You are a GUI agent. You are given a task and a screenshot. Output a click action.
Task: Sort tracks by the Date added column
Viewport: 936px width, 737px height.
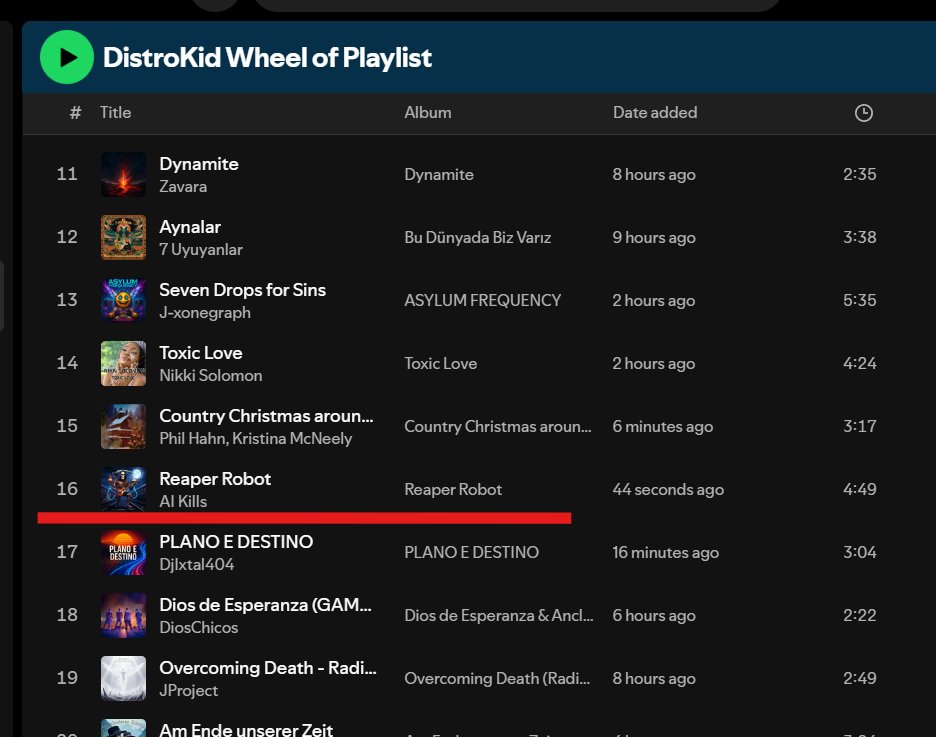click(x=655, y=112)
